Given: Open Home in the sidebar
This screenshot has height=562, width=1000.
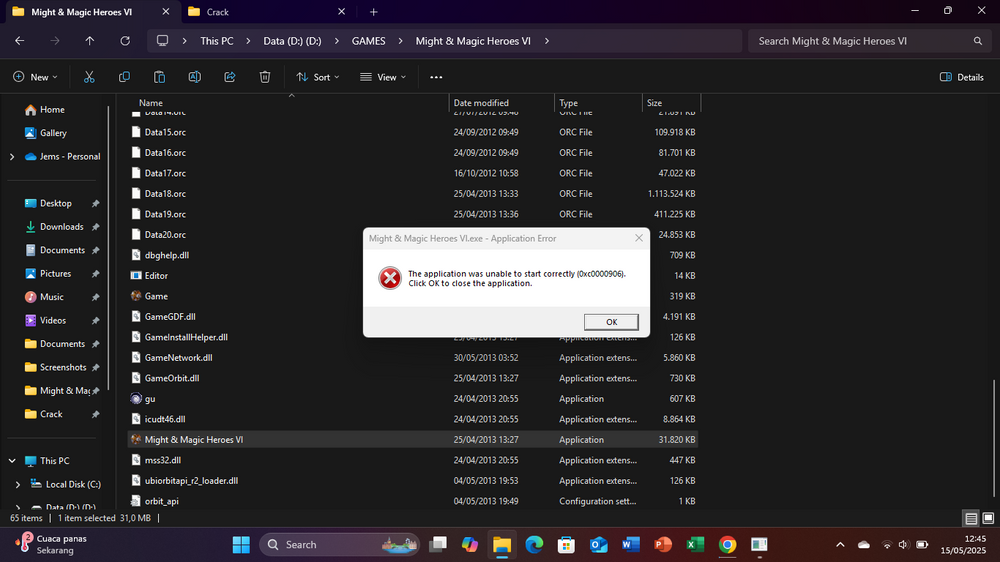Looking at the screenshot, I should [52, 110].
